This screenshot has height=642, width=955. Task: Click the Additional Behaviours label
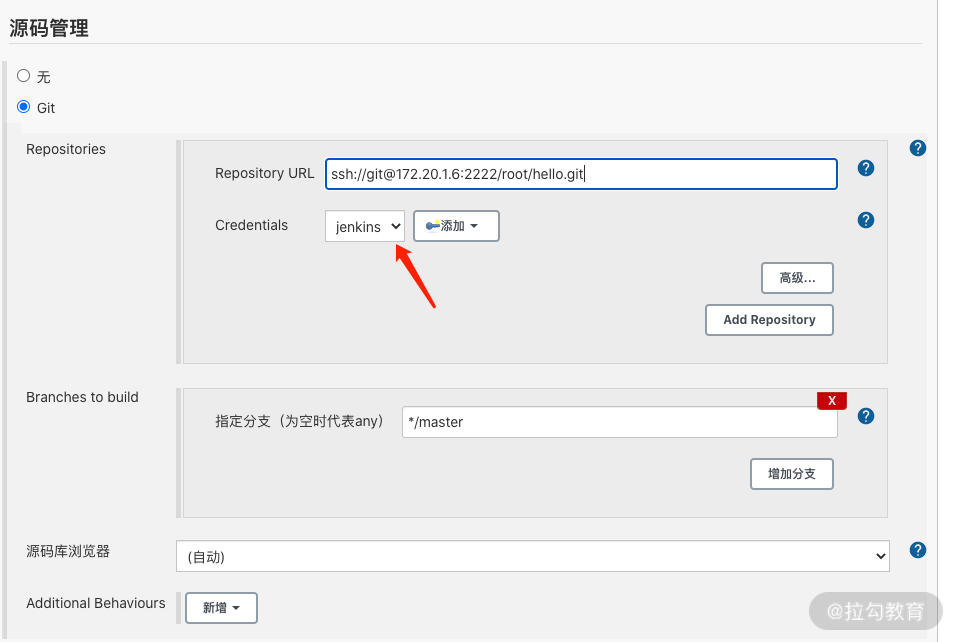(x=96, y=603)
